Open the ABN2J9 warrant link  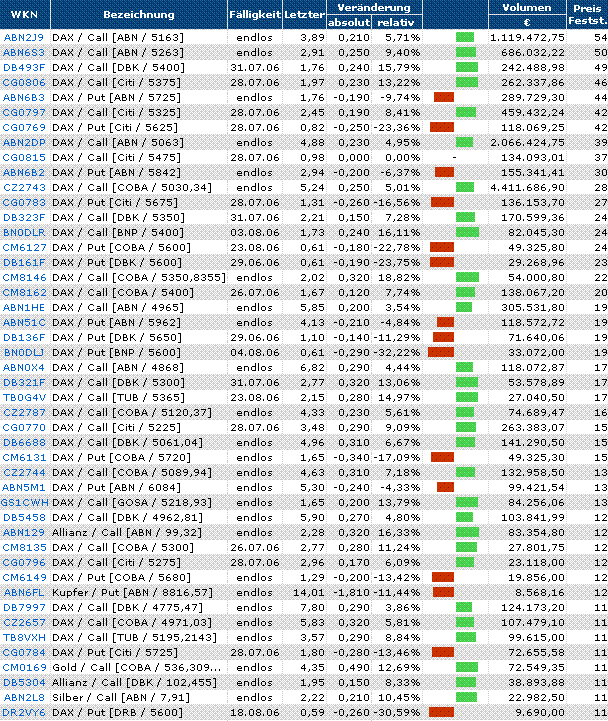click(23, 38)
